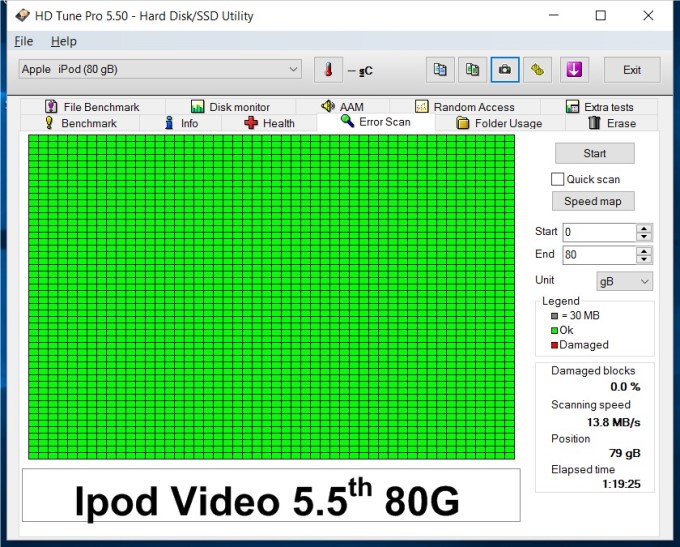680x547 pixels.
Task: Increase the Start value with up arrow
Action: pyautogui.click(x=644, y=227)
